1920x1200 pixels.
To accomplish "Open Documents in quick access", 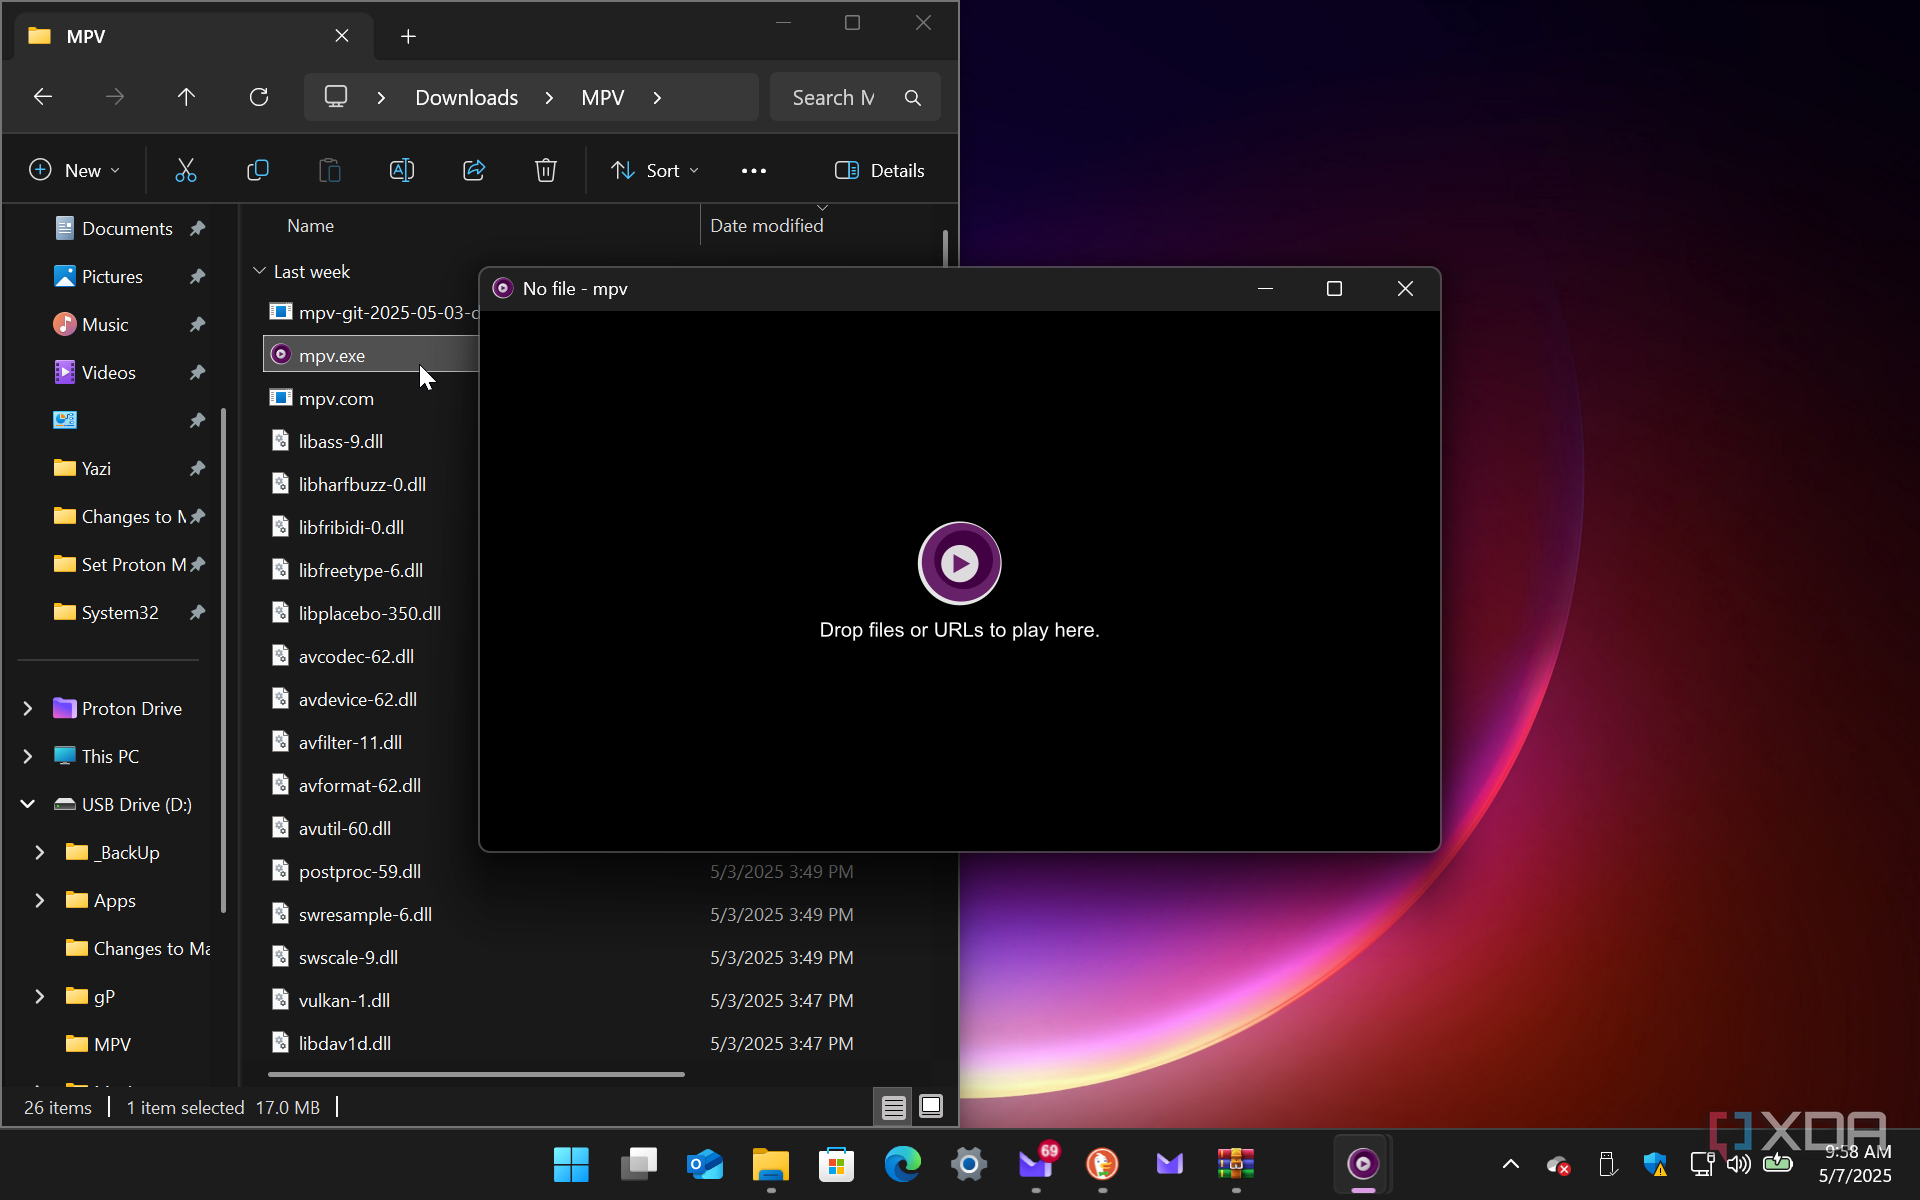I will pos(127,229).
